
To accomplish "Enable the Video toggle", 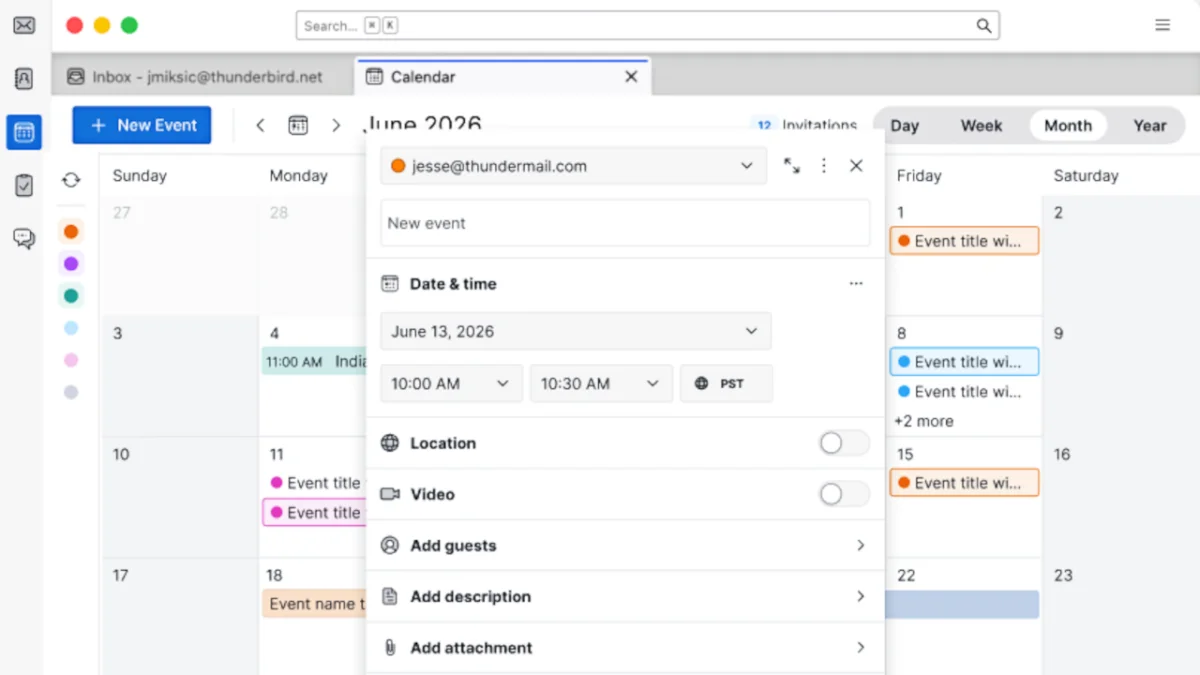I will pos(843,494).
